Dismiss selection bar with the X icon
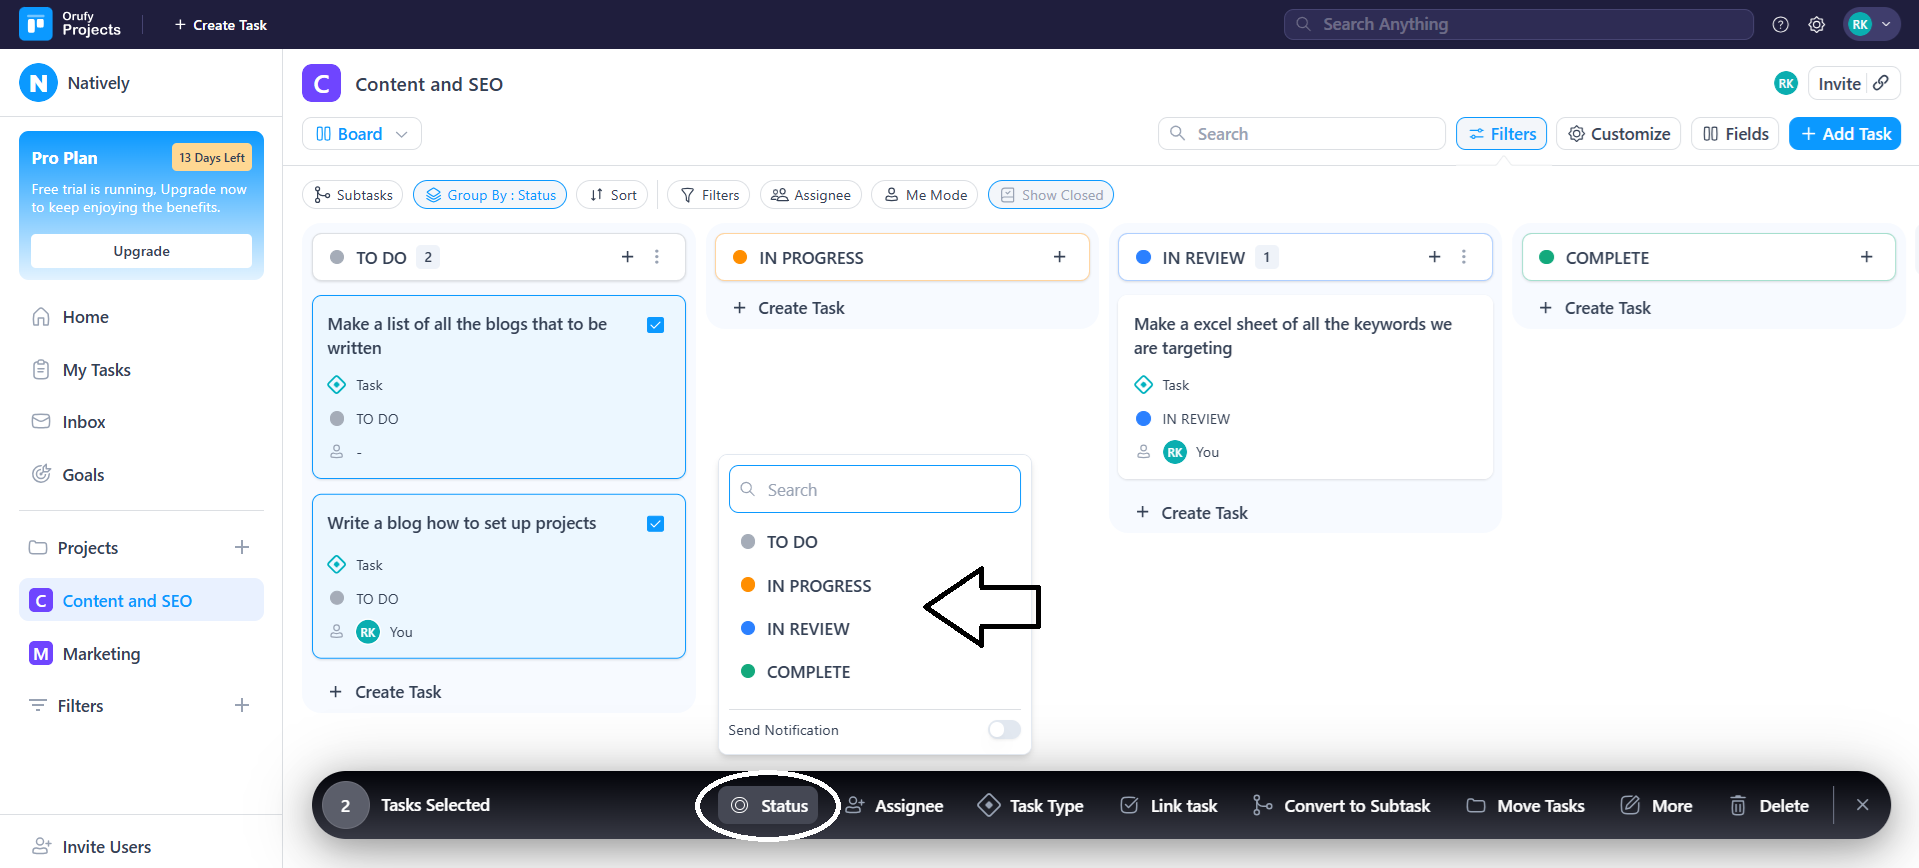Screen dimensions: 1919x868 [x=1862, y=805]
